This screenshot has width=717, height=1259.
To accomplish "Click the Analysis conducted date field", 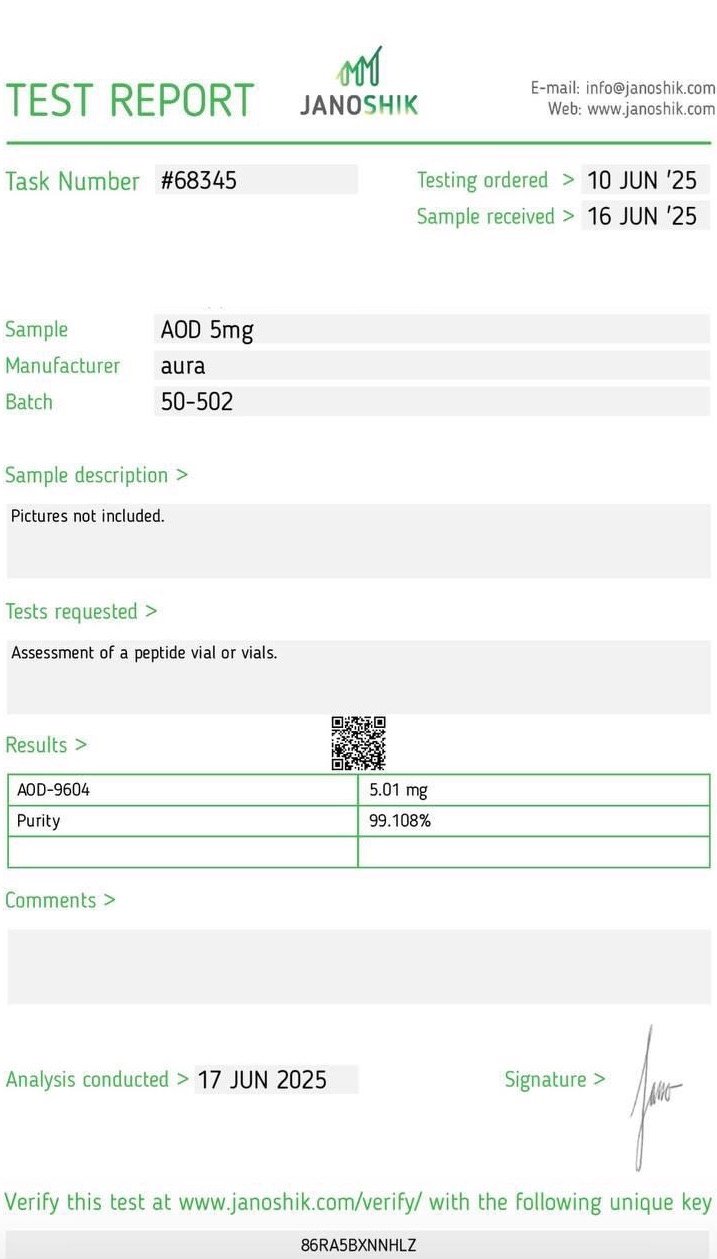I will tap(276, 1080).
